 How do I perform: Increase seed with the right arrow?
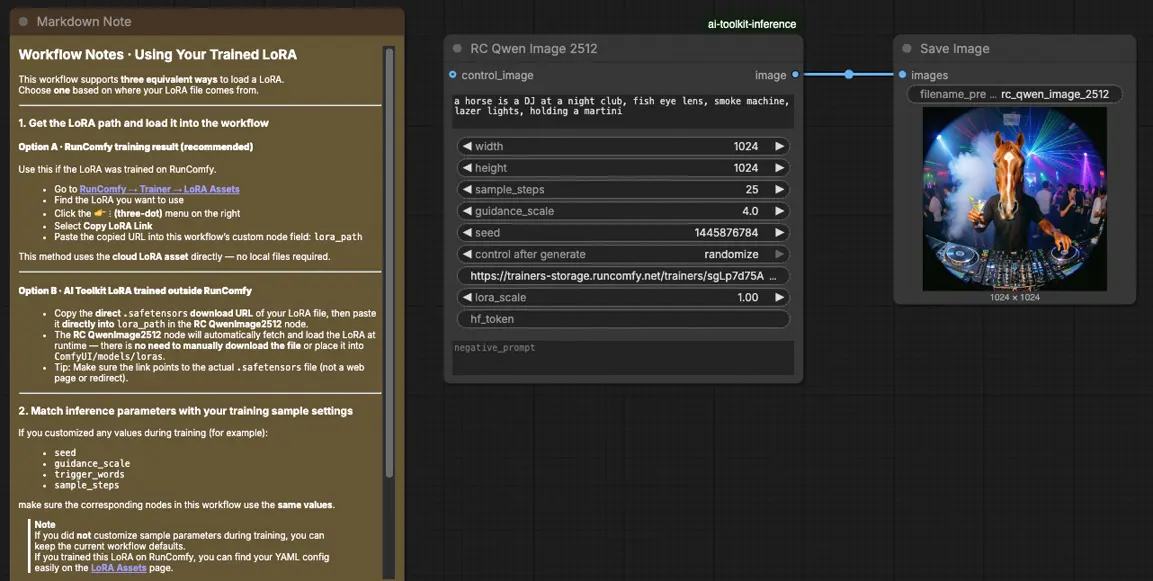tap(779, 232)
